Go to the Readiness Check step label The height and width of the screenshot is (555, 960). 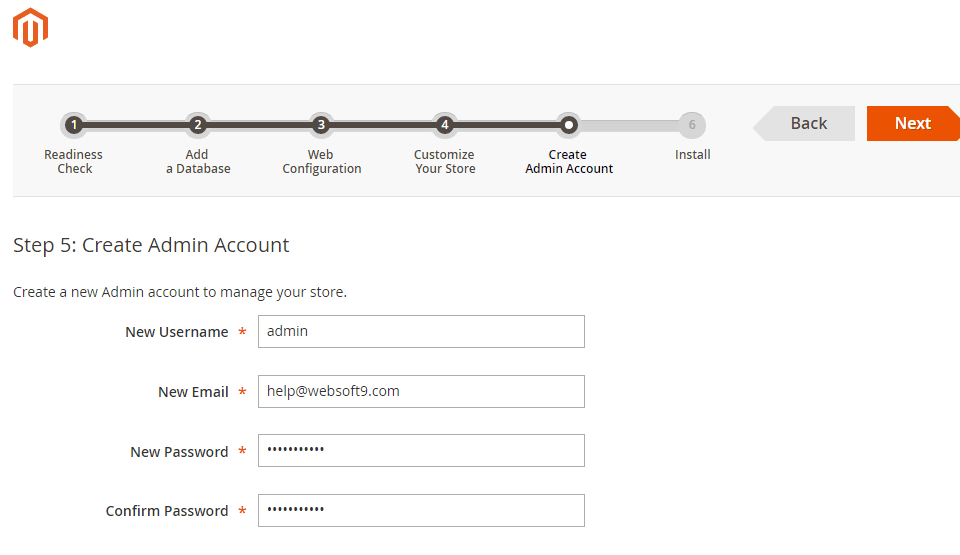pyautogui.click(x=74, y=162)
